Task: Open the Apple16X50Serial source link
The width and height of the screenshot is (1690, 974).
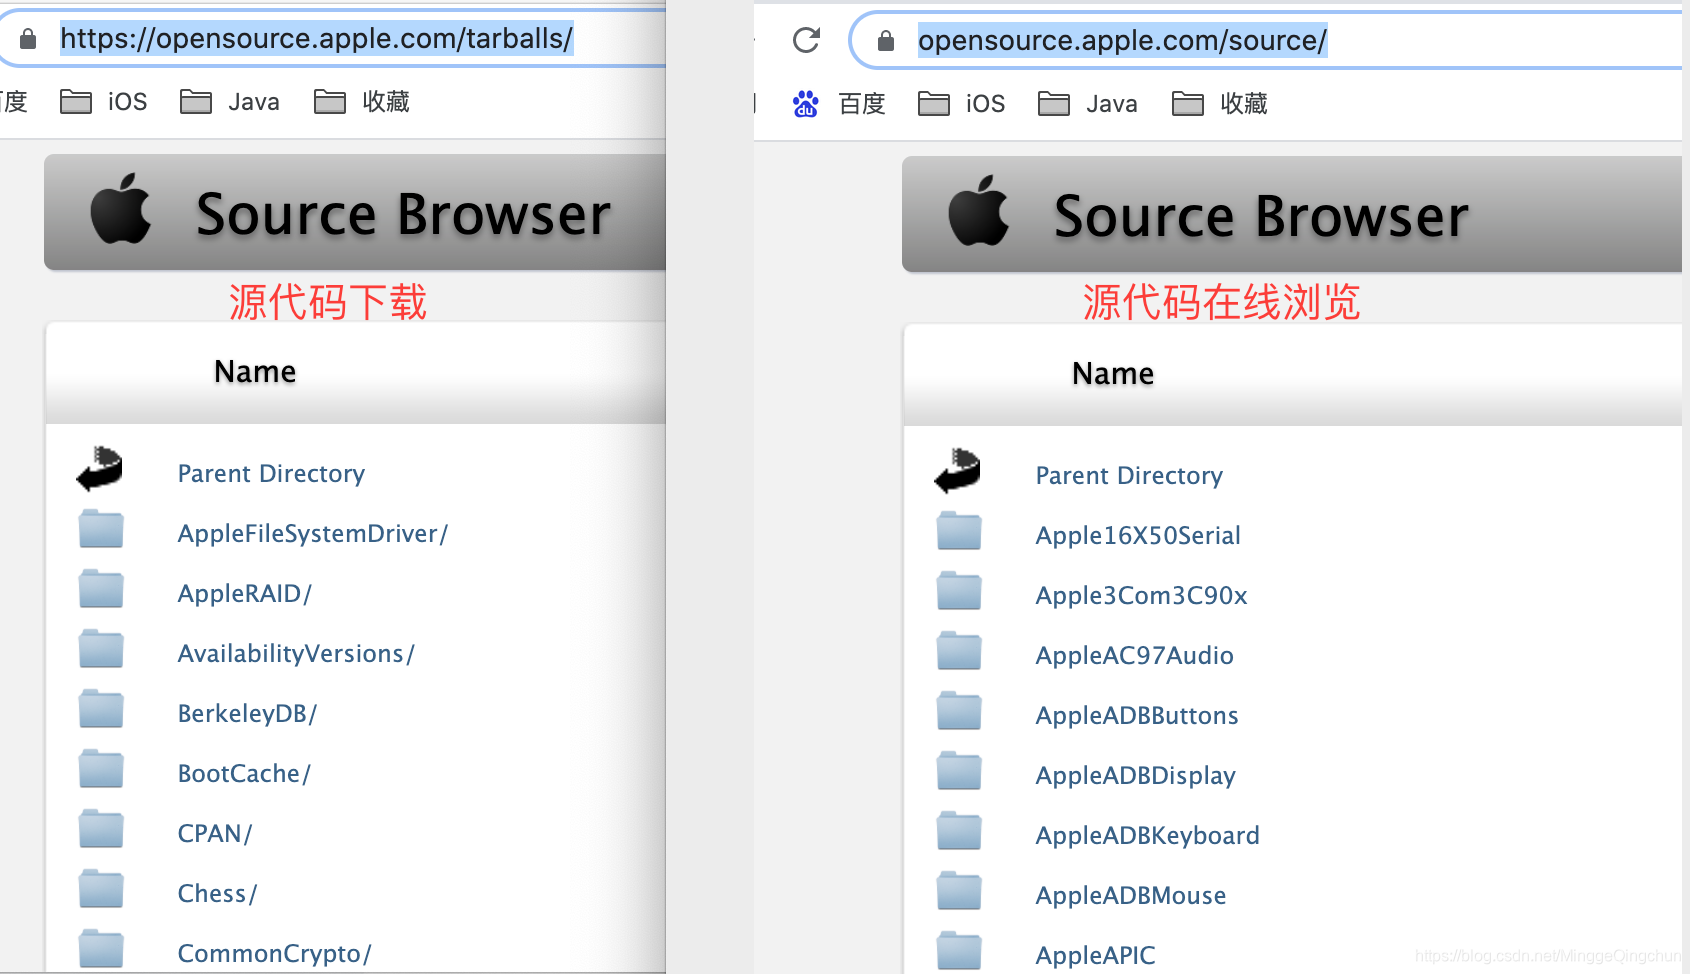Action: (x=1137, y=535)
